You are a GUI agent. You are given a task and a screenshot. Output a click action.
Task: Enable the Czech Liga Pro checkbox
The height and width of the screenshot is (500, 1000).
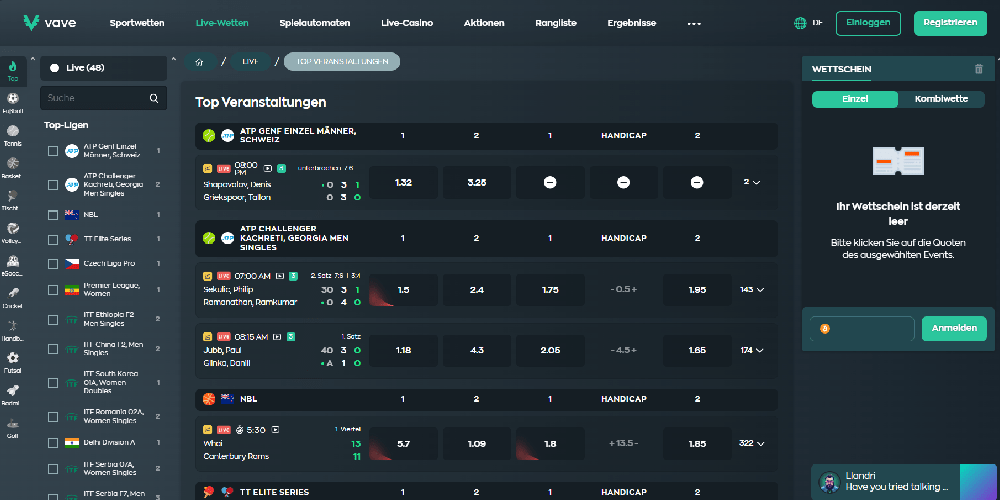pyautogui.click(x=53, y=264)
